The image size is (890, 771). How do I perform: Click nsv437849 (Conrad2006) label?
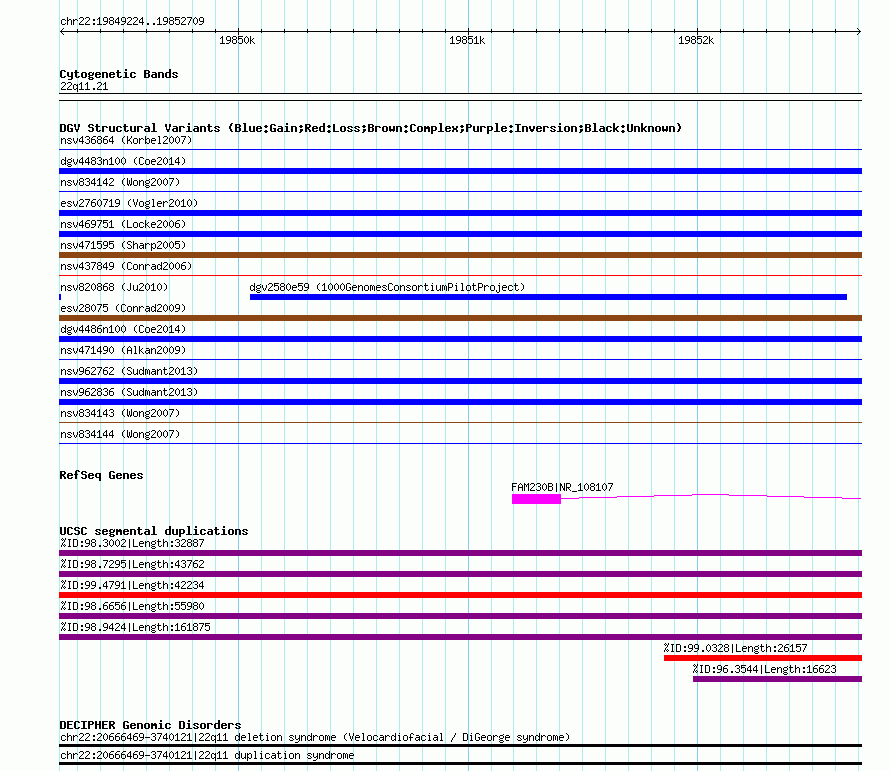click(126, 266)
